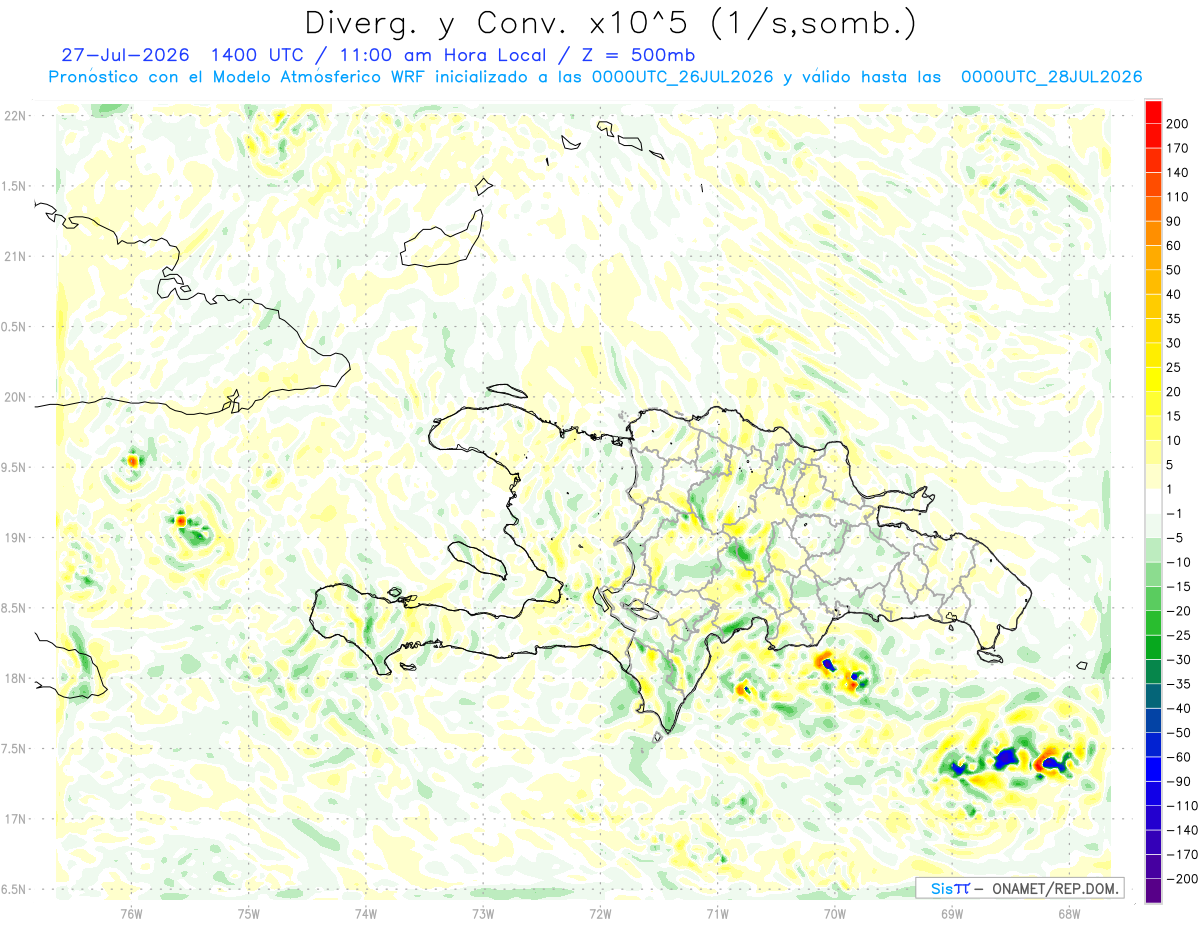The width and height of the screenshot is (1200, 927).
Task: Click the colorbar value 5
Action: click(1170, 465)
